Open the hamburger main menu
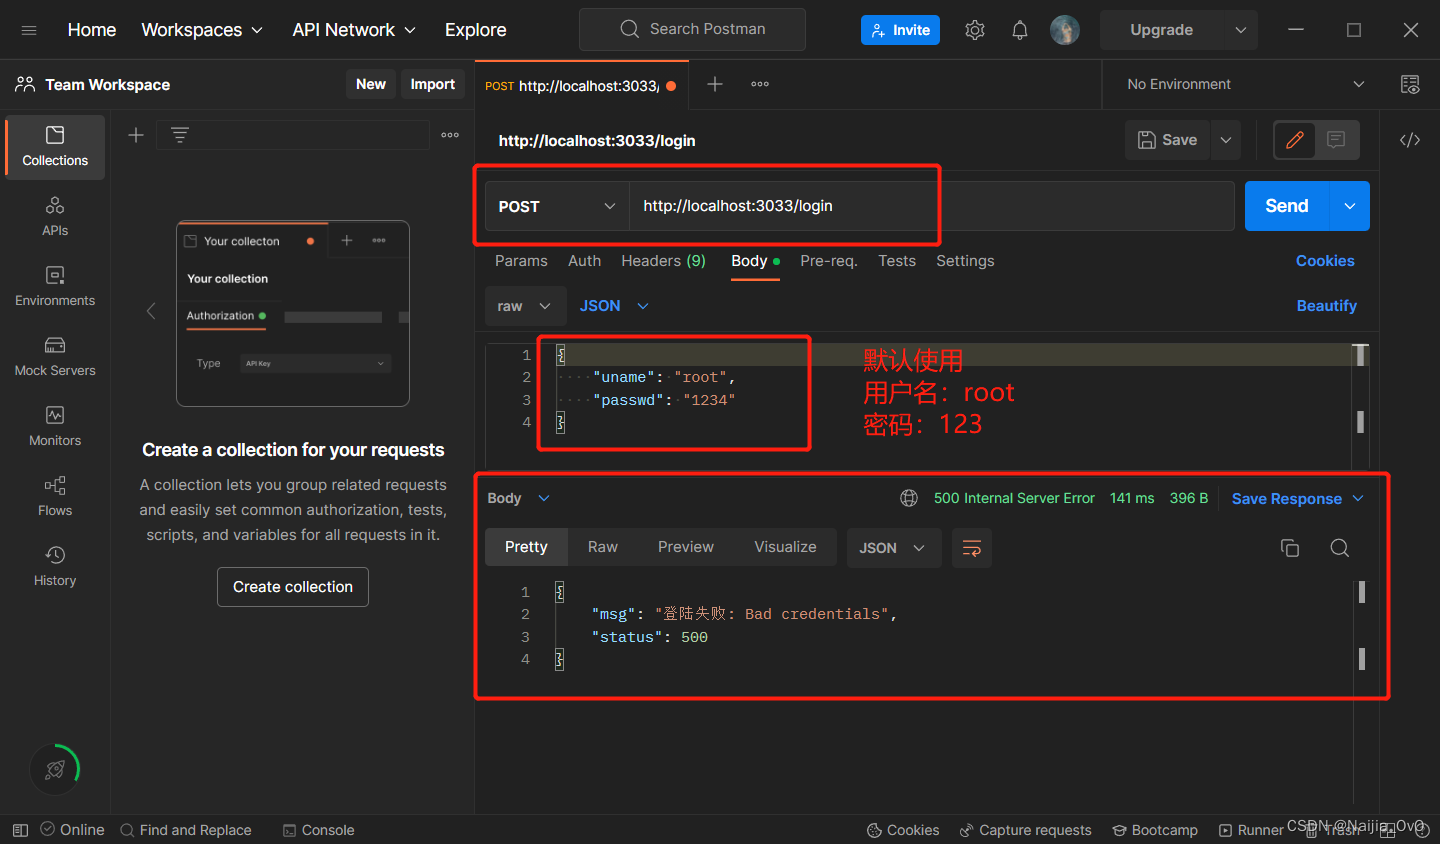Viewport: 1440px width, 844px height. pyautogui.click(x=29, y=30)
